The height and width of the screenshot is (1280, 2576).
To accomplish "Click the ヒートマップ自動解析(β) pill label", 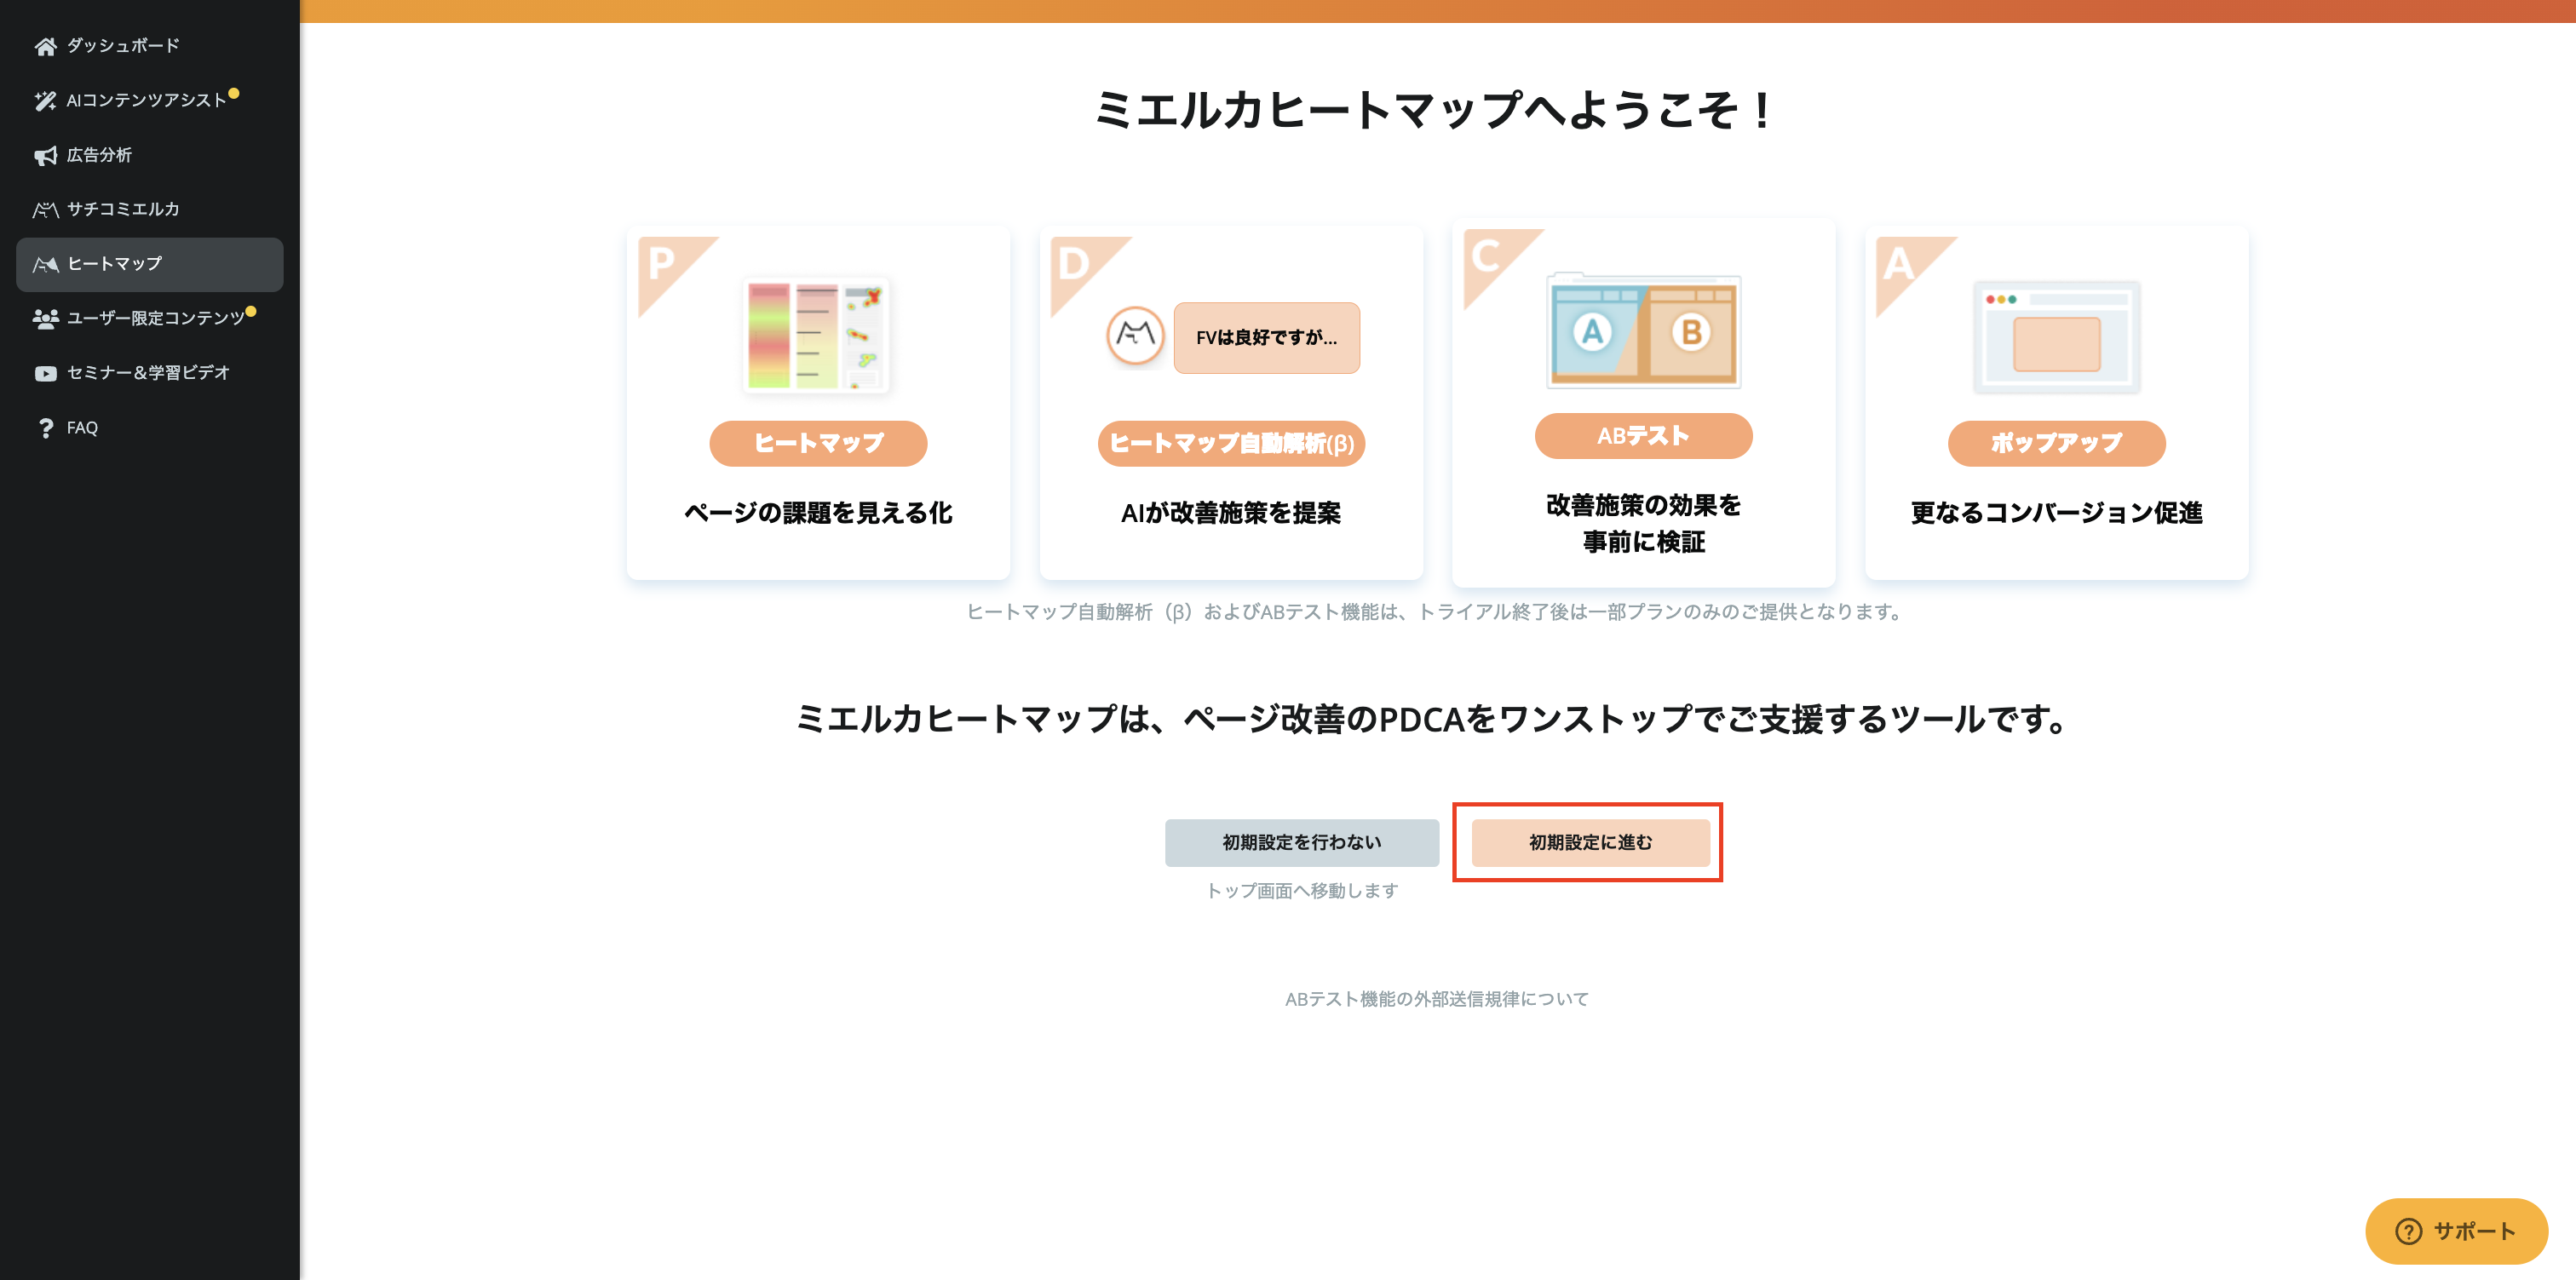I will point(1231,443).
